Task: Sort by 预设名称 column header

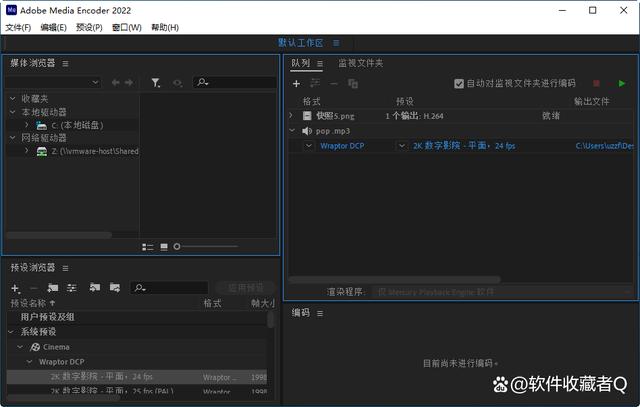Action: 33,303
